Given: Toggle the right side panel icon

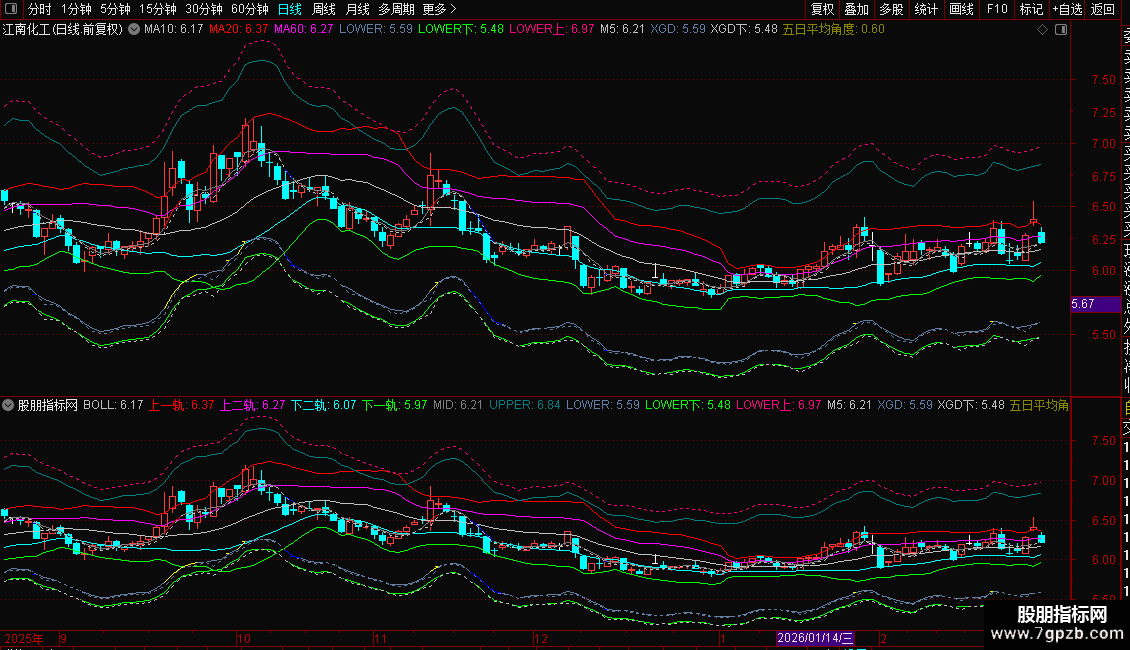Looking at the screenshot, I should (1061, 30).
